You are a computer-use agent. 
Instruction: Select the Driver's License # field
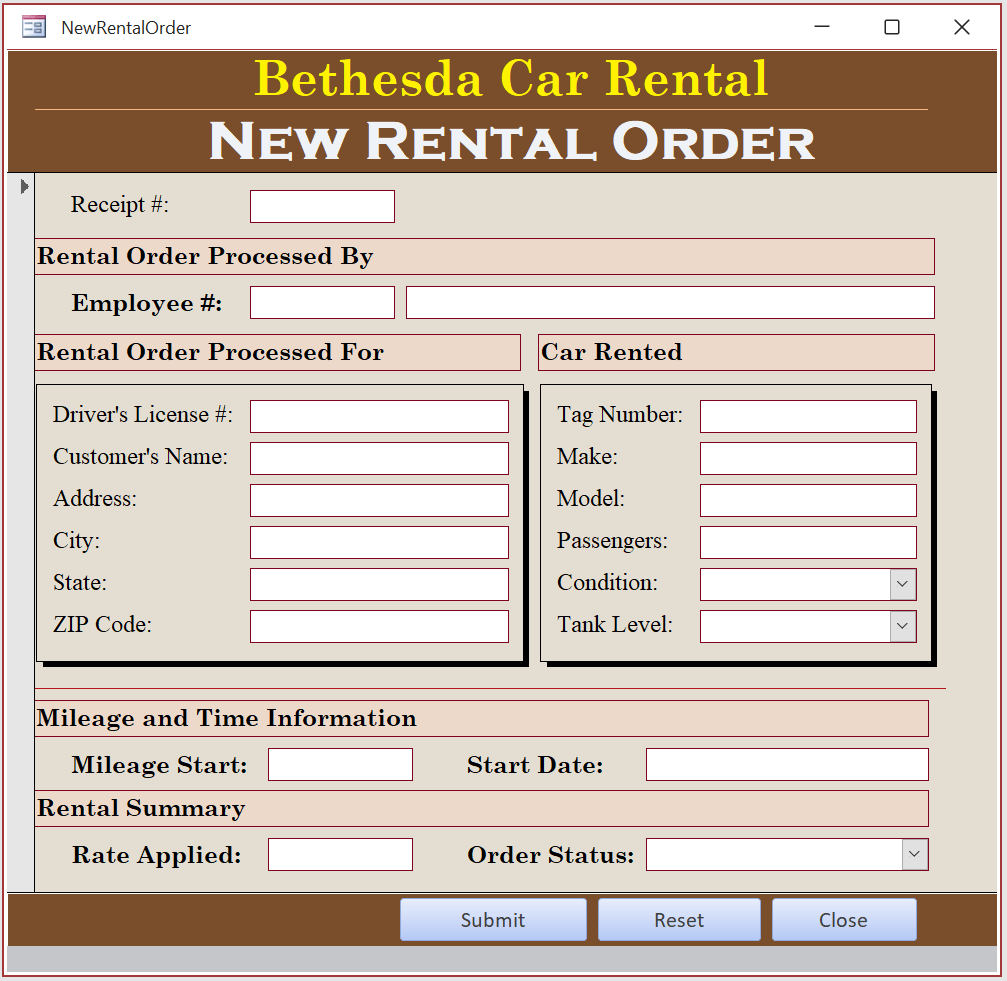[378, 415]
